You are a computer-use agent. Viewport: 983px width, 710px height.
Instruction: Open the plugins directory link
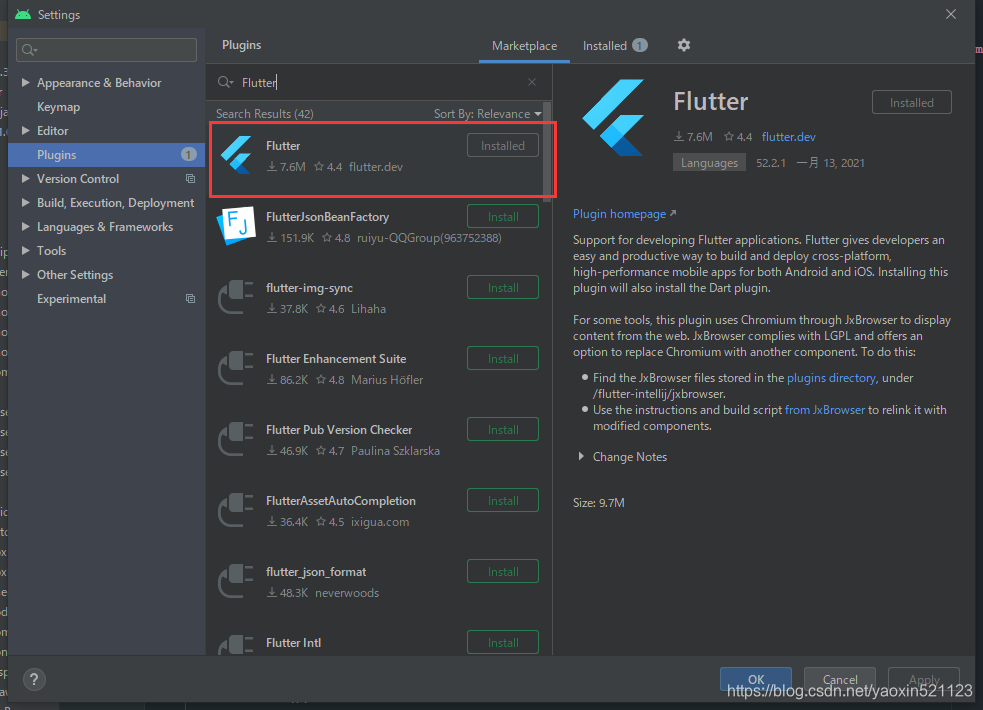click(831, 378)
